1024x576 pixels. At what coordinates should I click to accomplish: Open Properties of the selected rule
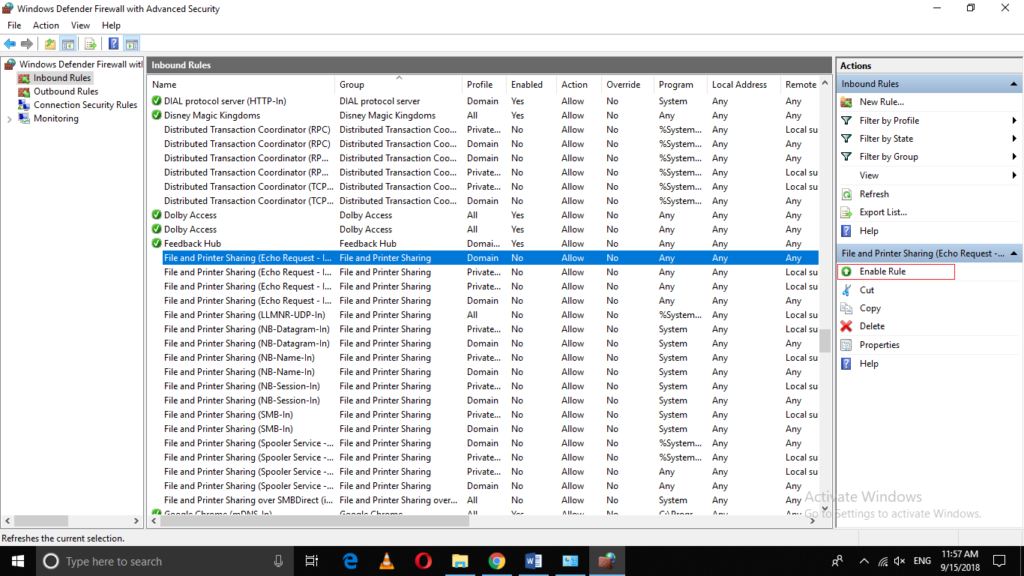coord(879,345)
